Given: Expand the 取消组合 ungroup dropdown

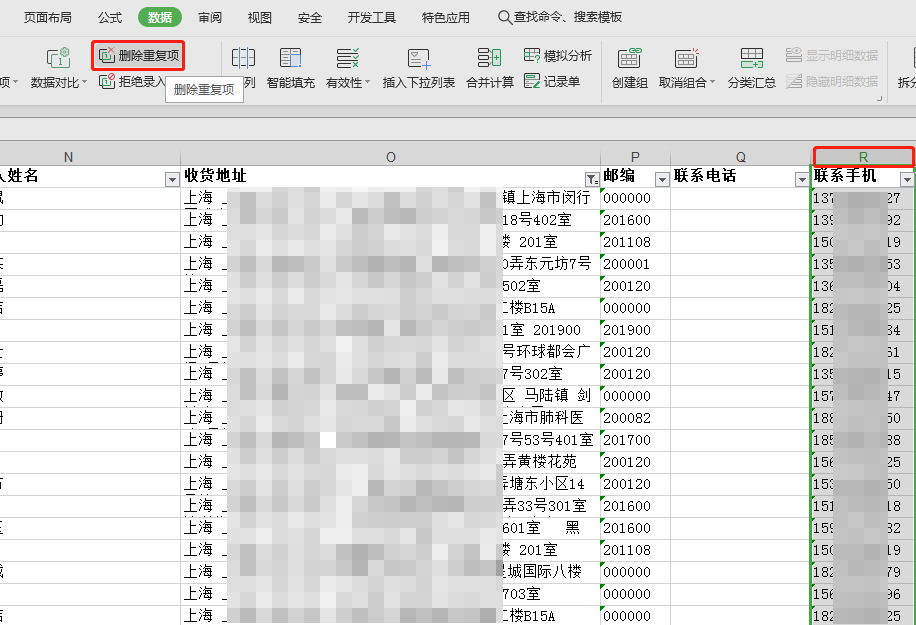Looking at the screenshot, I should tap(712, 83).
